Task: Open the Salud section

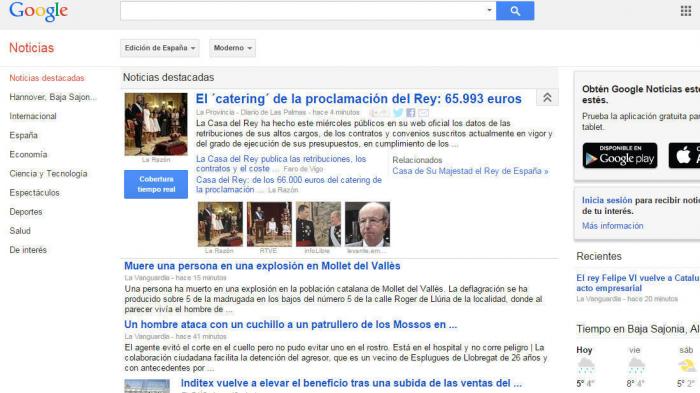Action: click(20, 231)
